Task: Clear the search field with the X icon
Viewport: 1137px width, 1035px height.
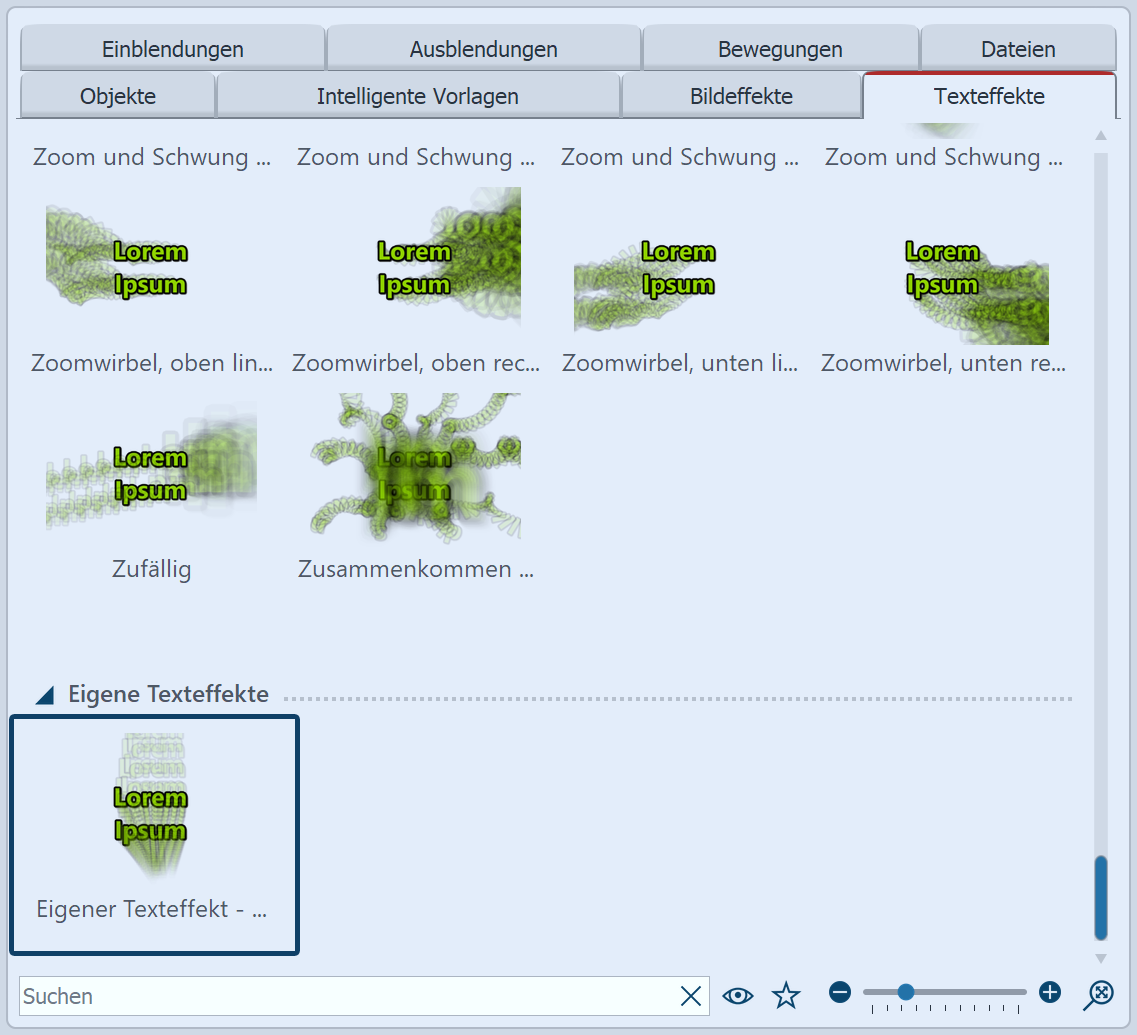Action: pos(691,996)
